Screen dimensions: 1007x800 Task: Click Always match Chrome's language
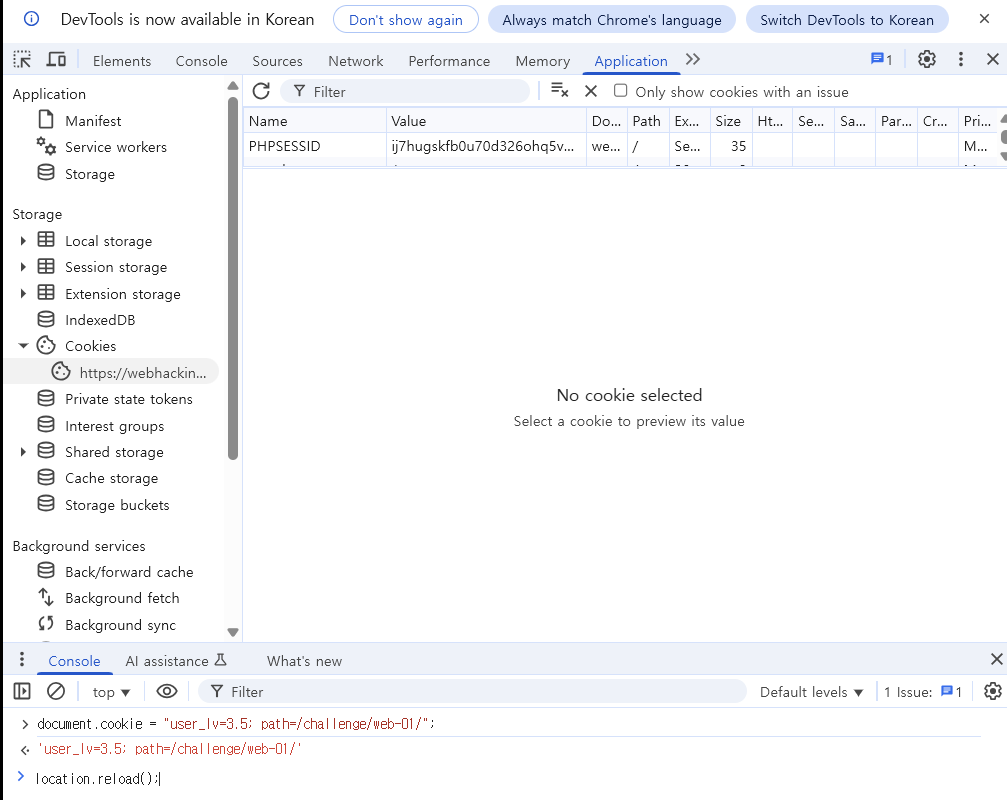pyautogui.click(x=612, y=19)
